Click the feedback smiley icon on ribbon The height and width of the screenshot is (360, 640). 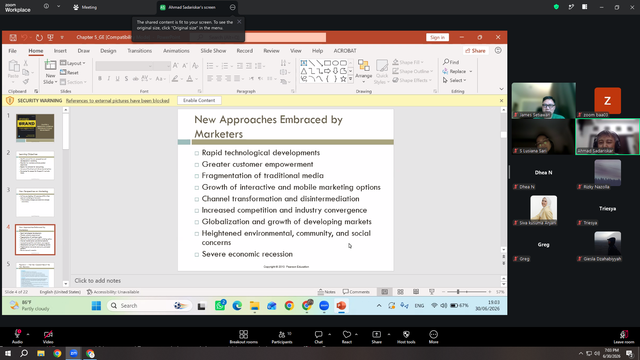click(498, 51)
